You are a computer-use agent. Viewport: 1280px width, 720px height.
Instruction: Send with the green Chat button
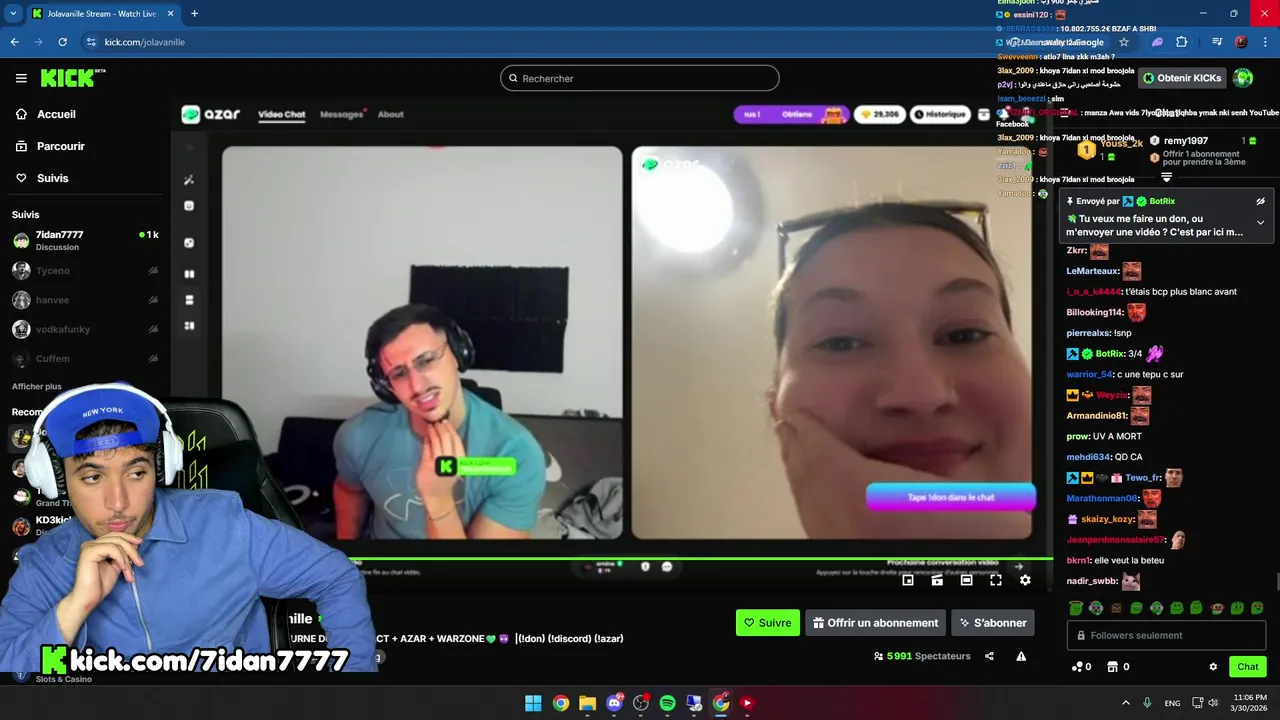pos(1248,667)
